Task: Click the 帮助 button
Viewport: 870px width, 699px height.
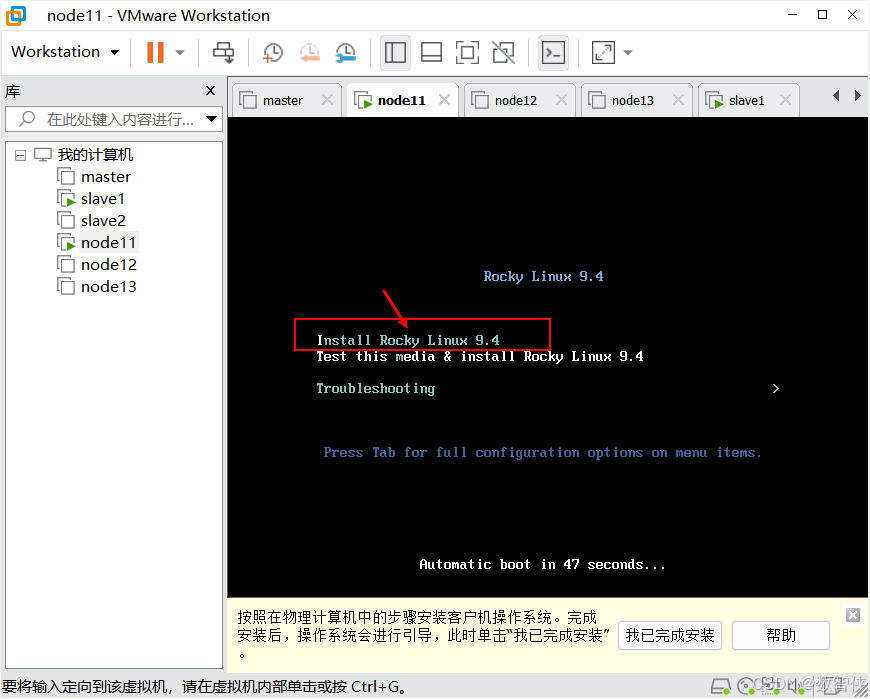Action: click(x=780, y=635)
